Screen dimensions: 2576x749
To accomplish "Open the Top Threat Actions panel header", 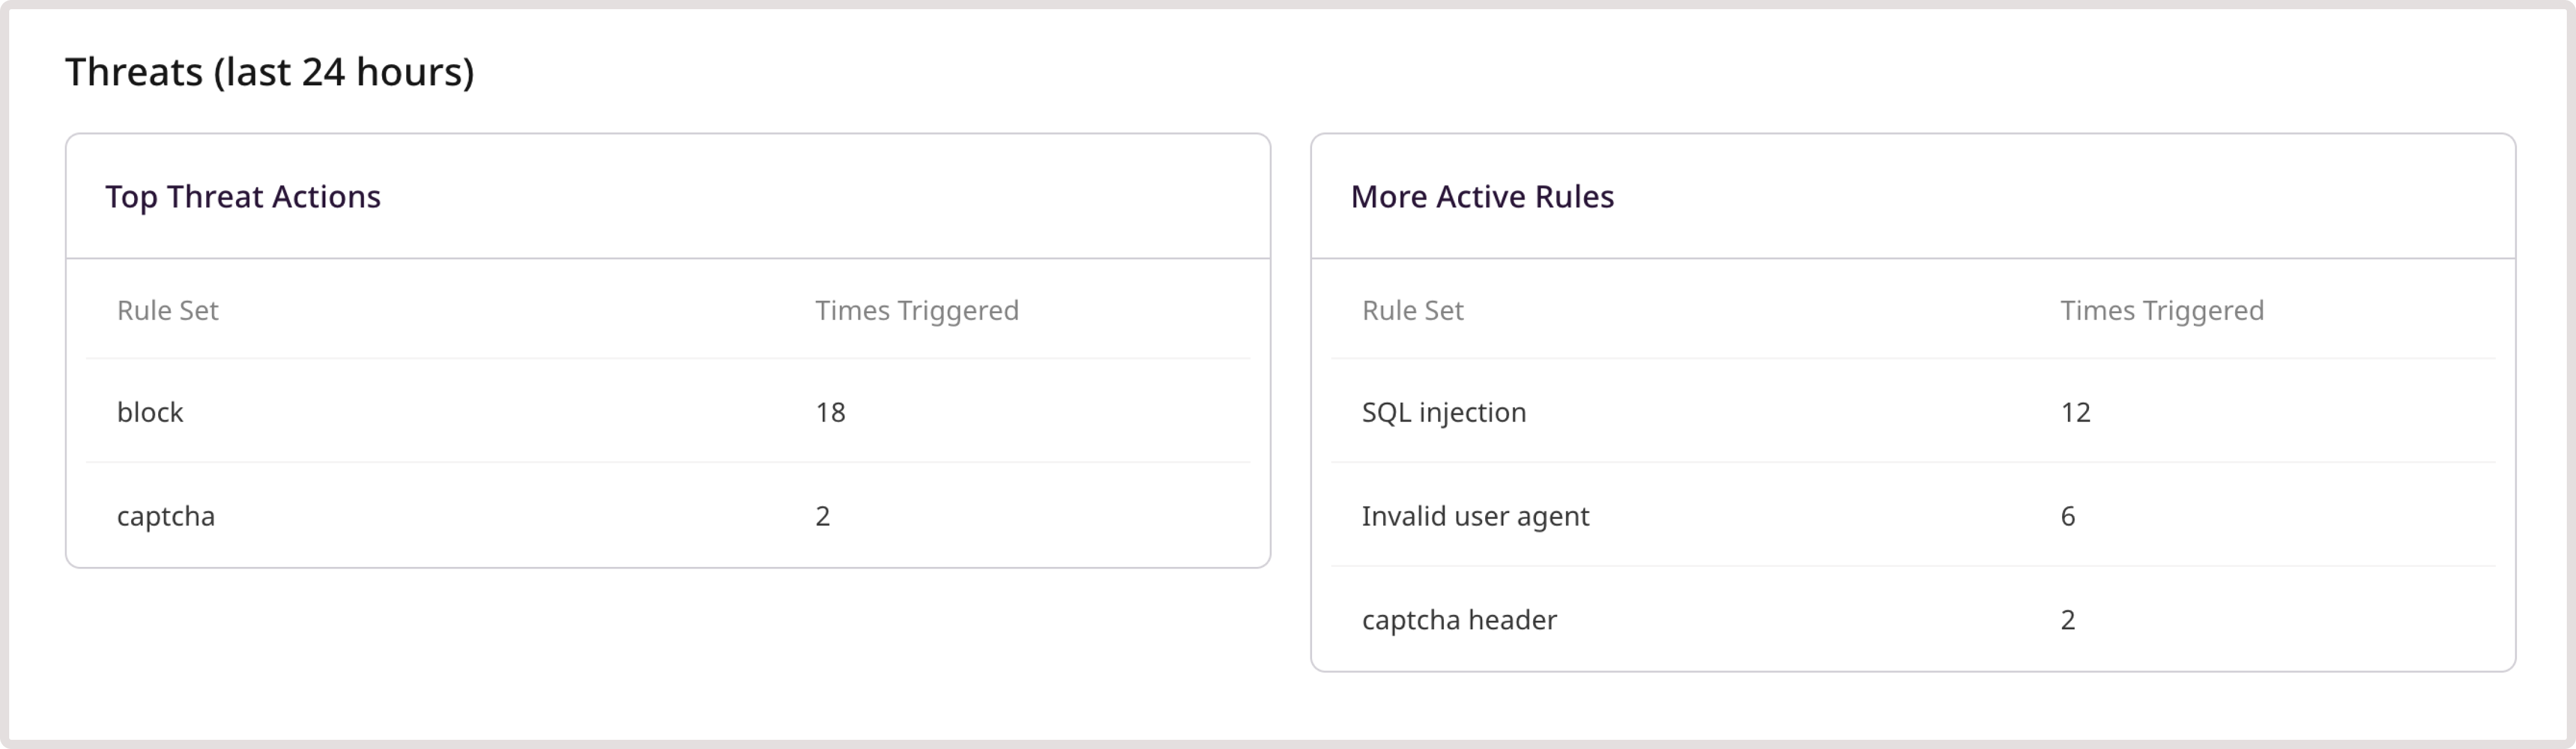I will click(244, 196).
